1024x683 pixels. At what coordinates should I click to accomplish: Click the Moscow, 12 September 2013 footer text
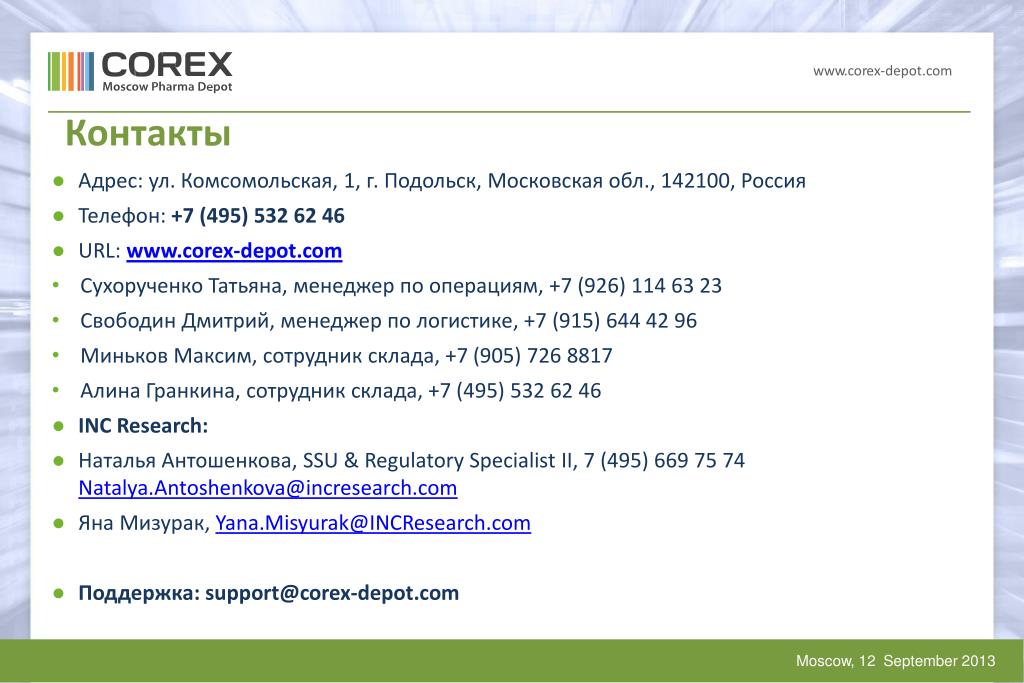pos(895,661)
